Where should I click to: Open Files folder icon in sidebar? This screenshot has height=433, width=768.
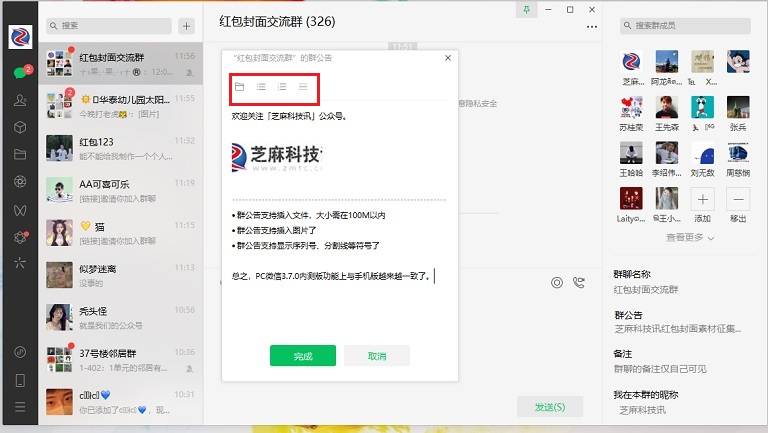pos(20,154)
